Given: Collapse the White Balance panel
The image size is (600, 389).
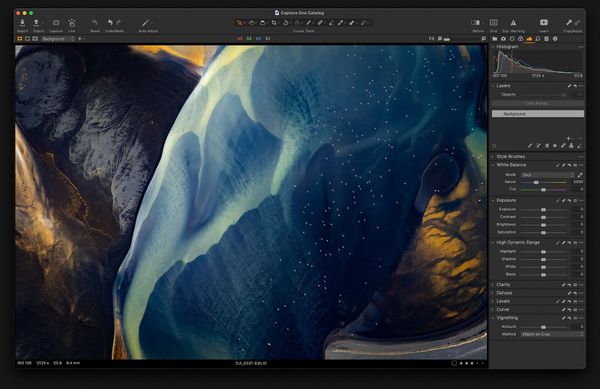Looking at the screenshot, I should coord(493,165).
